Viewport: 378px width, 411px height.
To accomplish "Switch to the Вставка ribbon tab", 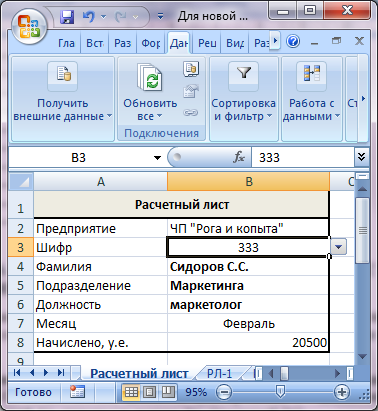I will tap(94, 43).
